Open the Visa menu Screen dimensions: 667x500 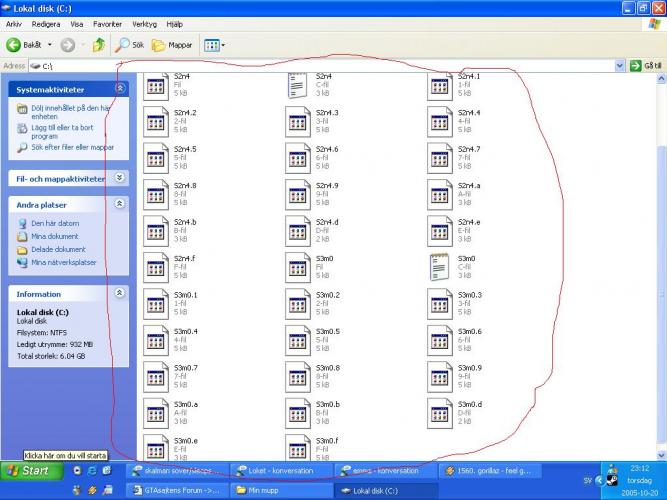click(x=77, y=24)
